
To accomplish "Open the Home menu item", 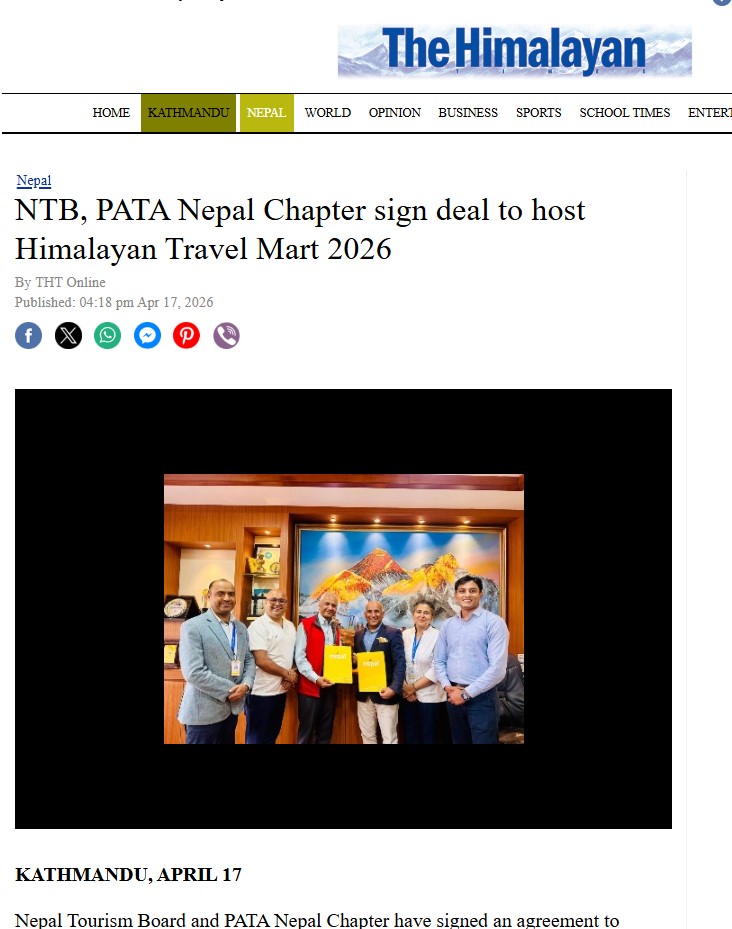I will [x=111, y=113].
